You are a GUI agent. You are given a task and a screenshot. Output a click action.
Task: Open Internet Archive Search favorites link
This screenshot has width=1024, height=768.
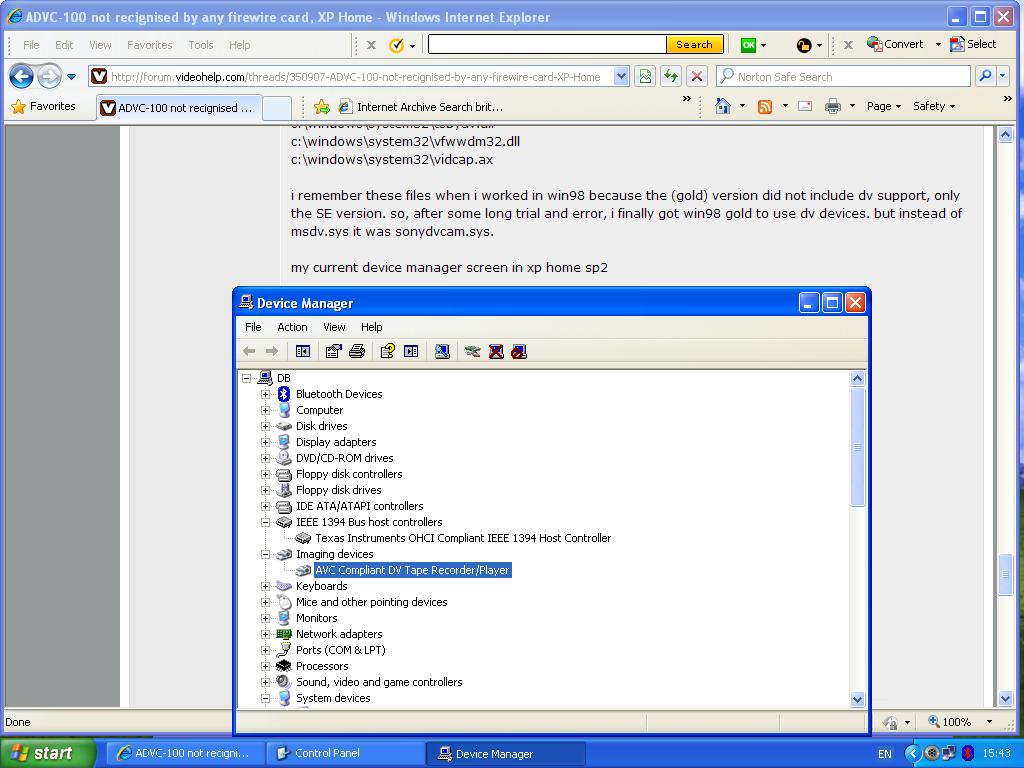[421, 106]
